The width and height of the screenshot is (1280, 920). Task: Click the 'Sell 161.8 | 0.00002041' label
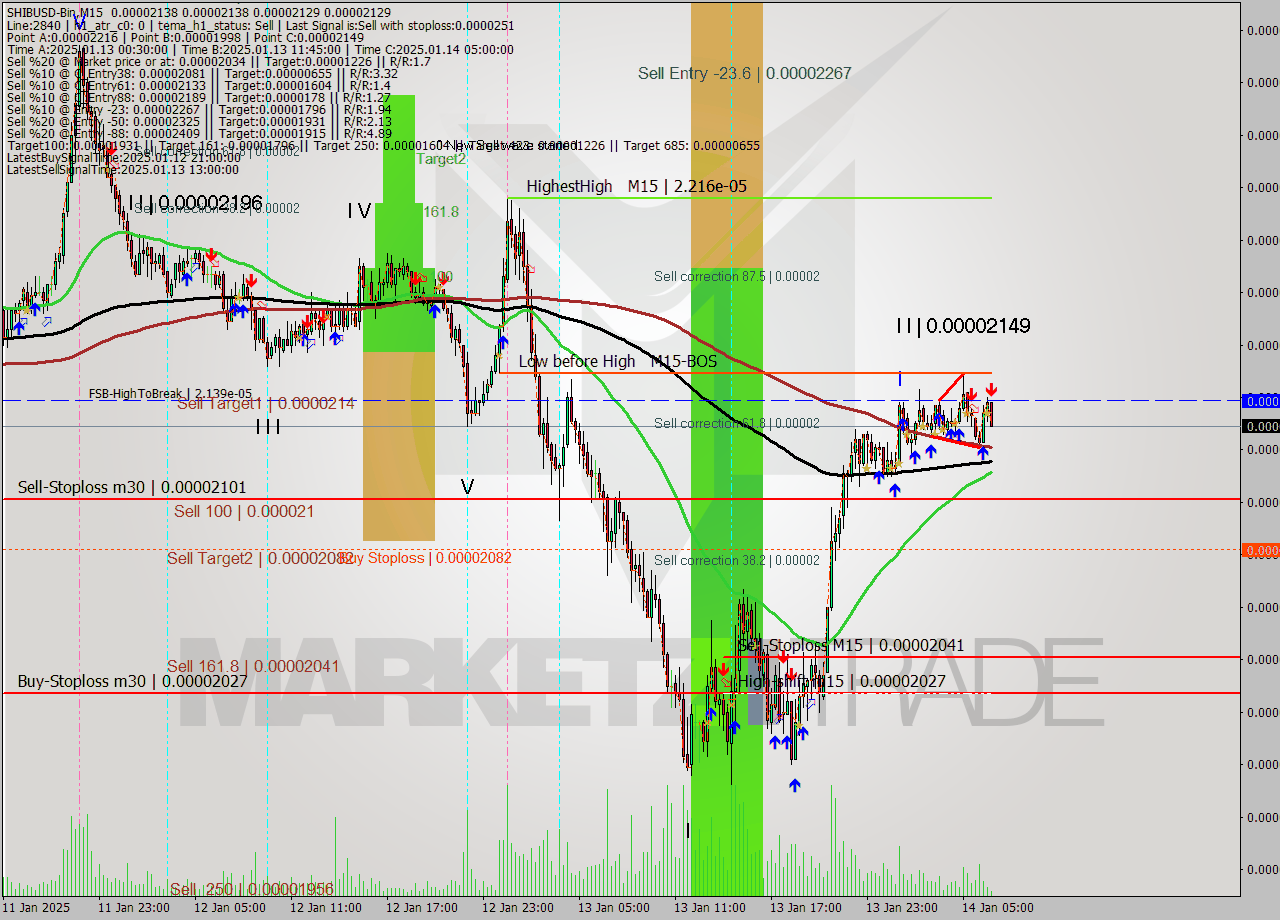pyautogui.click(x=253, y=666)
